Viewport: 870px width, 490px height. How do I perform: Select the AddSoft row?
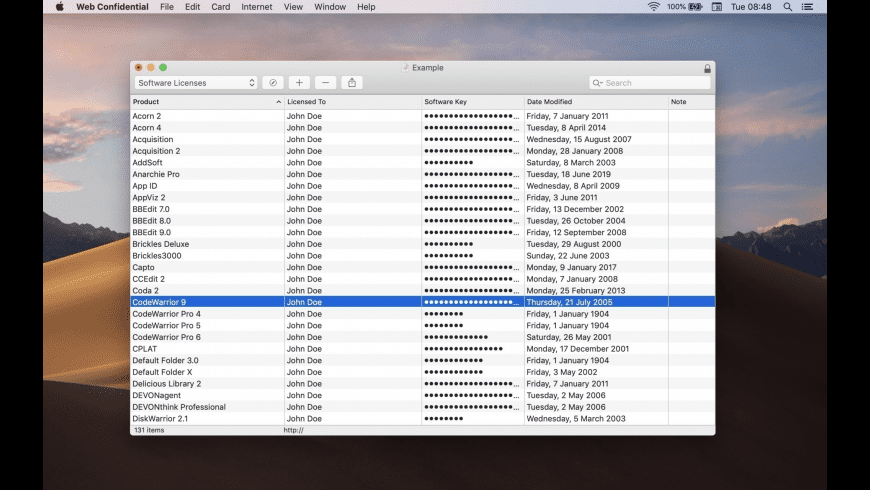coord(423,163)
